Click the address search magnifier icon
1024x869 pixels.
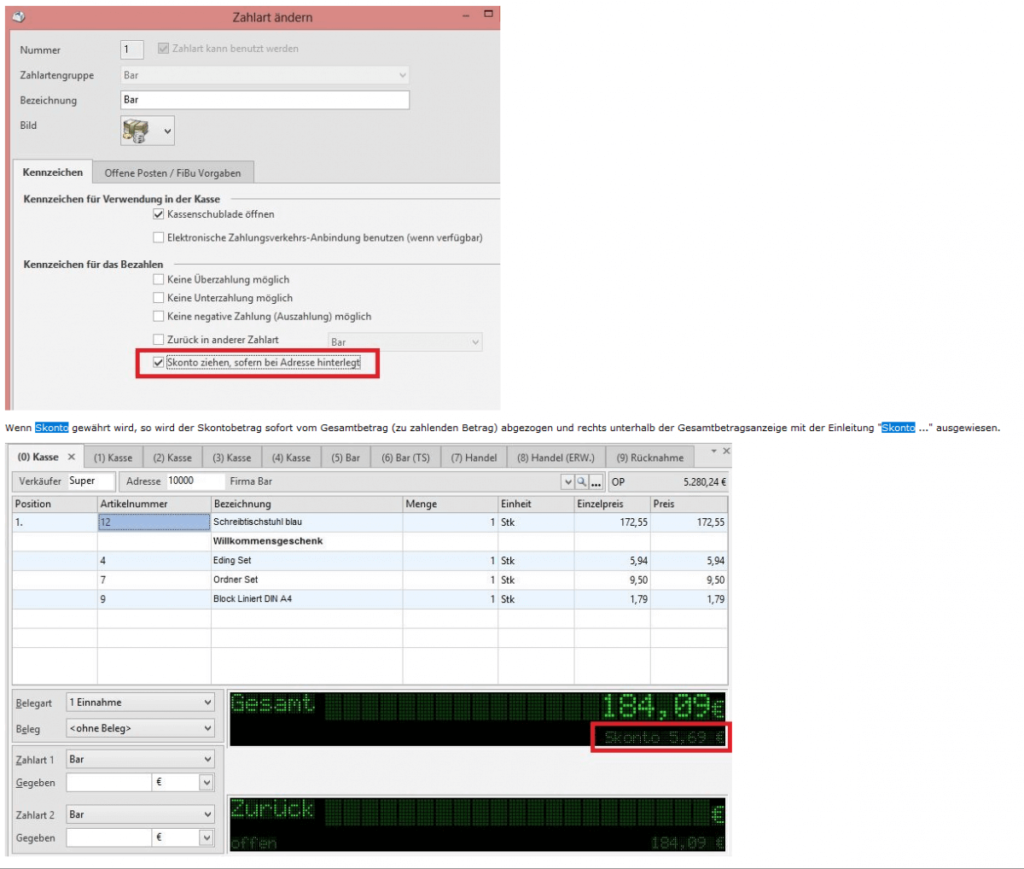coord(583,482)
